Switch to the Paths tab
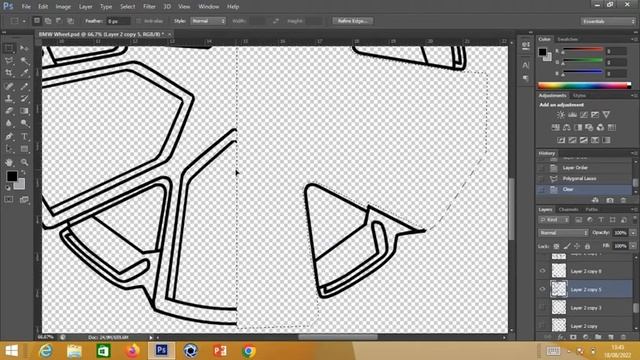This screenshot has height=360, width=640. 591,209
